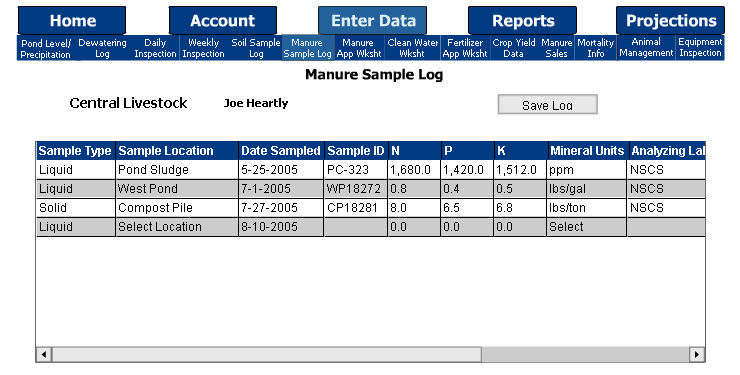
Task: Open Pond Level/Precipitation page
Action: click(46, 49)
